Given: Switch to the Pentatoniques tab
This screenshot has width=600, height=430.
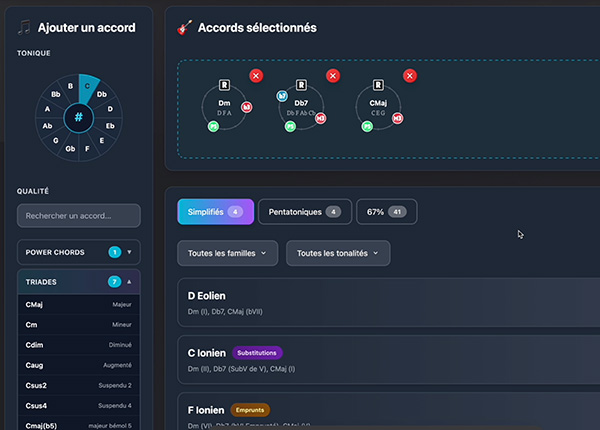Looking at the screenshot, I should (x=304, y=212).
